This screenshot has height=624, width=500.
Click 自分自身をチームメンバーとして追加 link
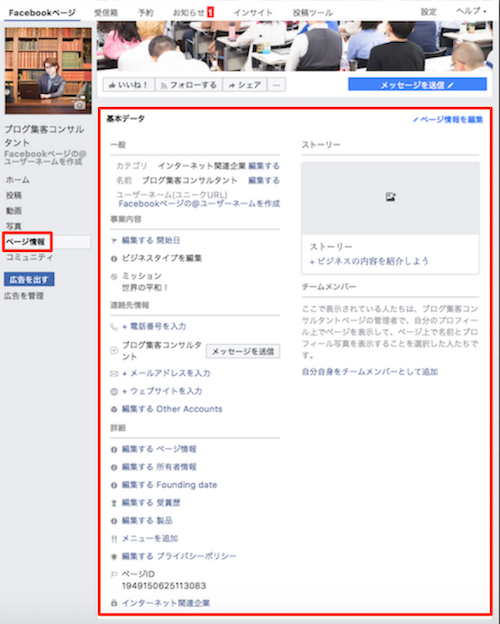(x=370, y=372)
